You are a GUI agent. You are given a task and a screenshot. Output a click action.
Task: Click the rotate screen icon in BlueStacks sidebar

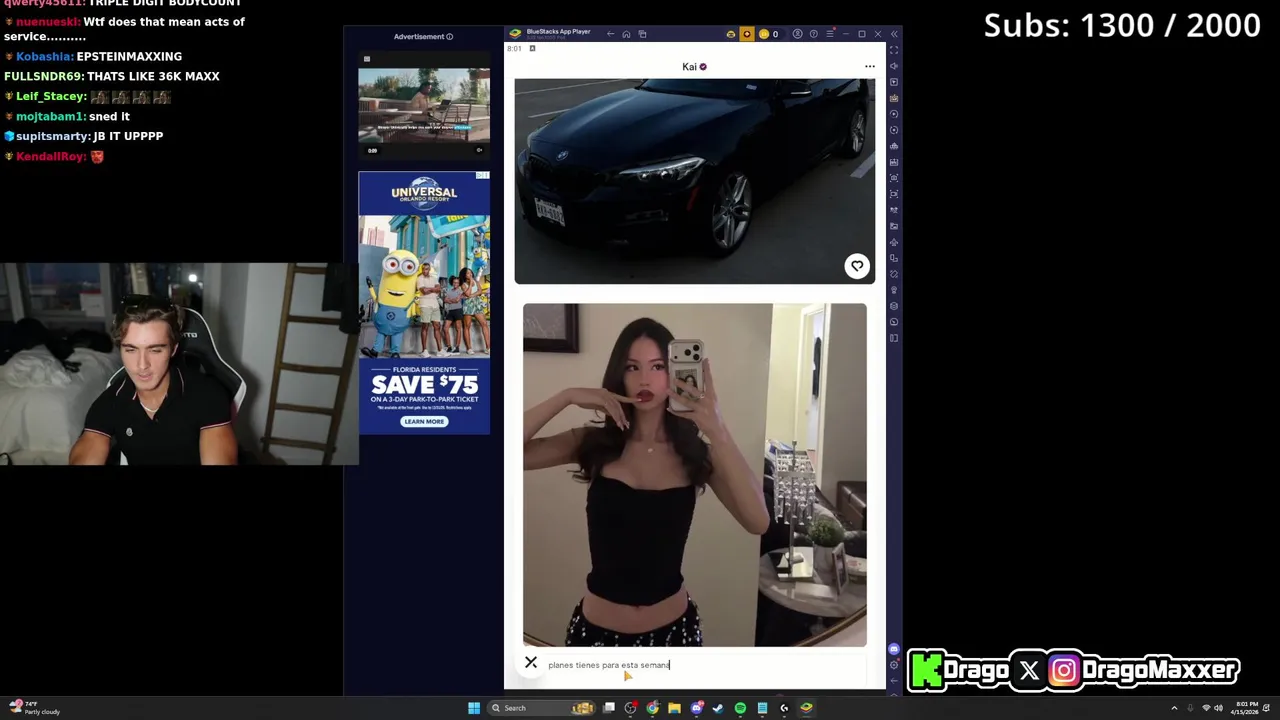pyautogui.click(x=894, y=274)
